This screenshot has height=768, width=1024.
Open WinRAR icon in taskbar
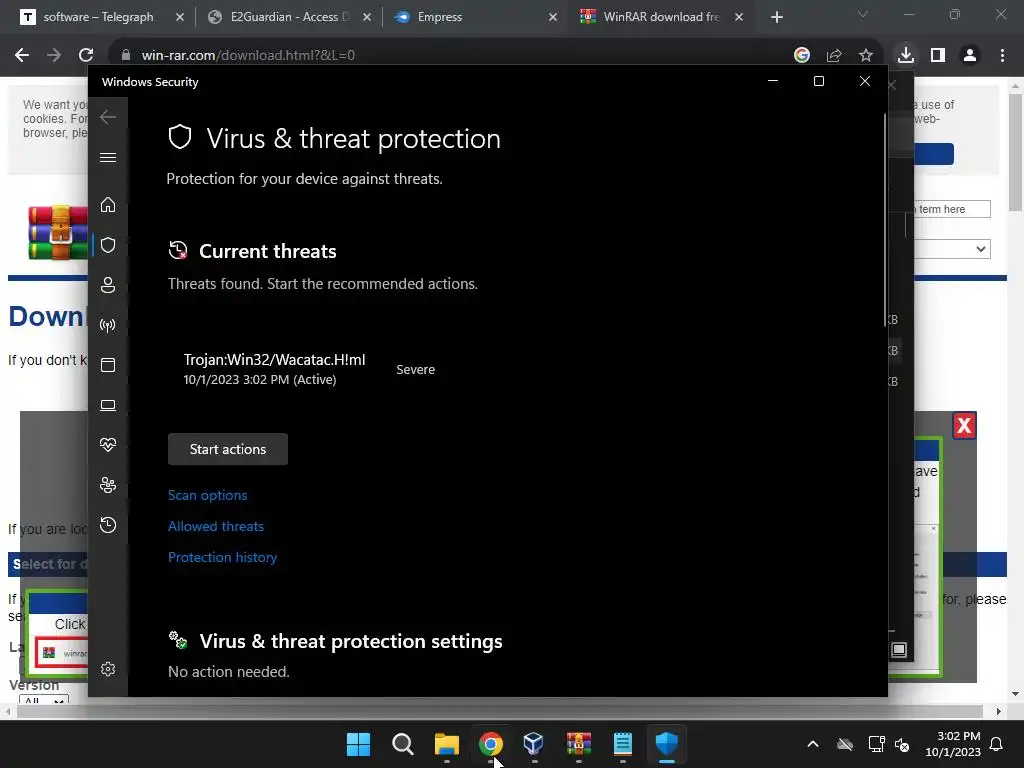click(579, 744)
